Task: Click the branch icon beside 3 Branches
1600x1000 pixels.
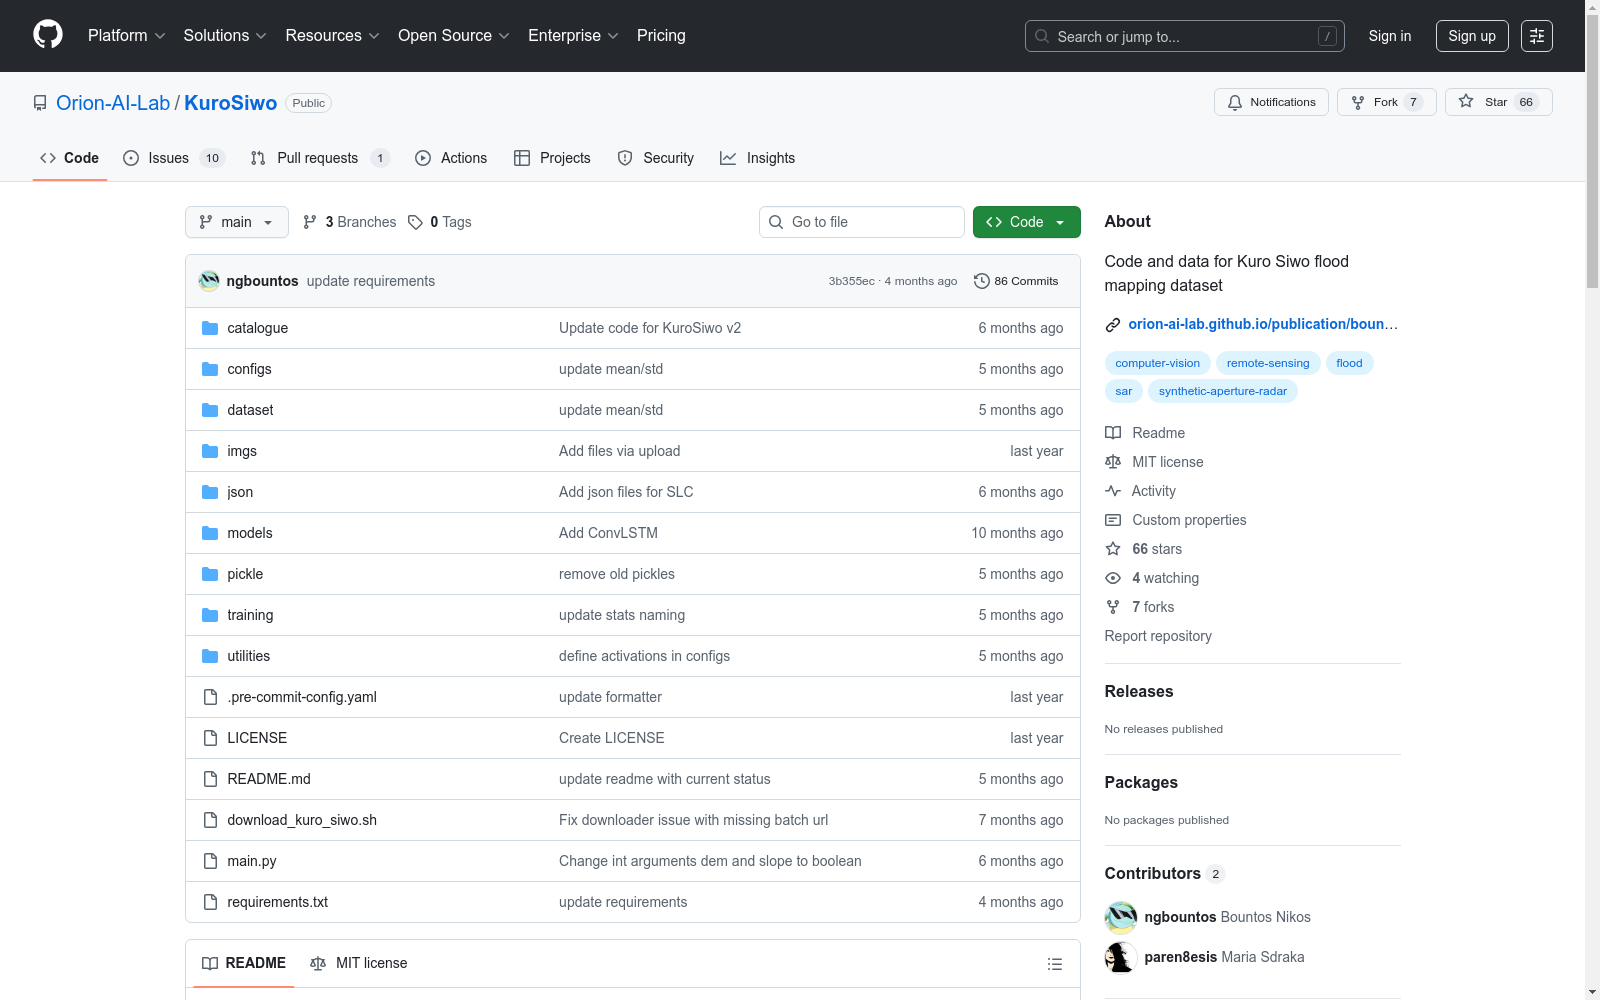Action: point(310,222)
